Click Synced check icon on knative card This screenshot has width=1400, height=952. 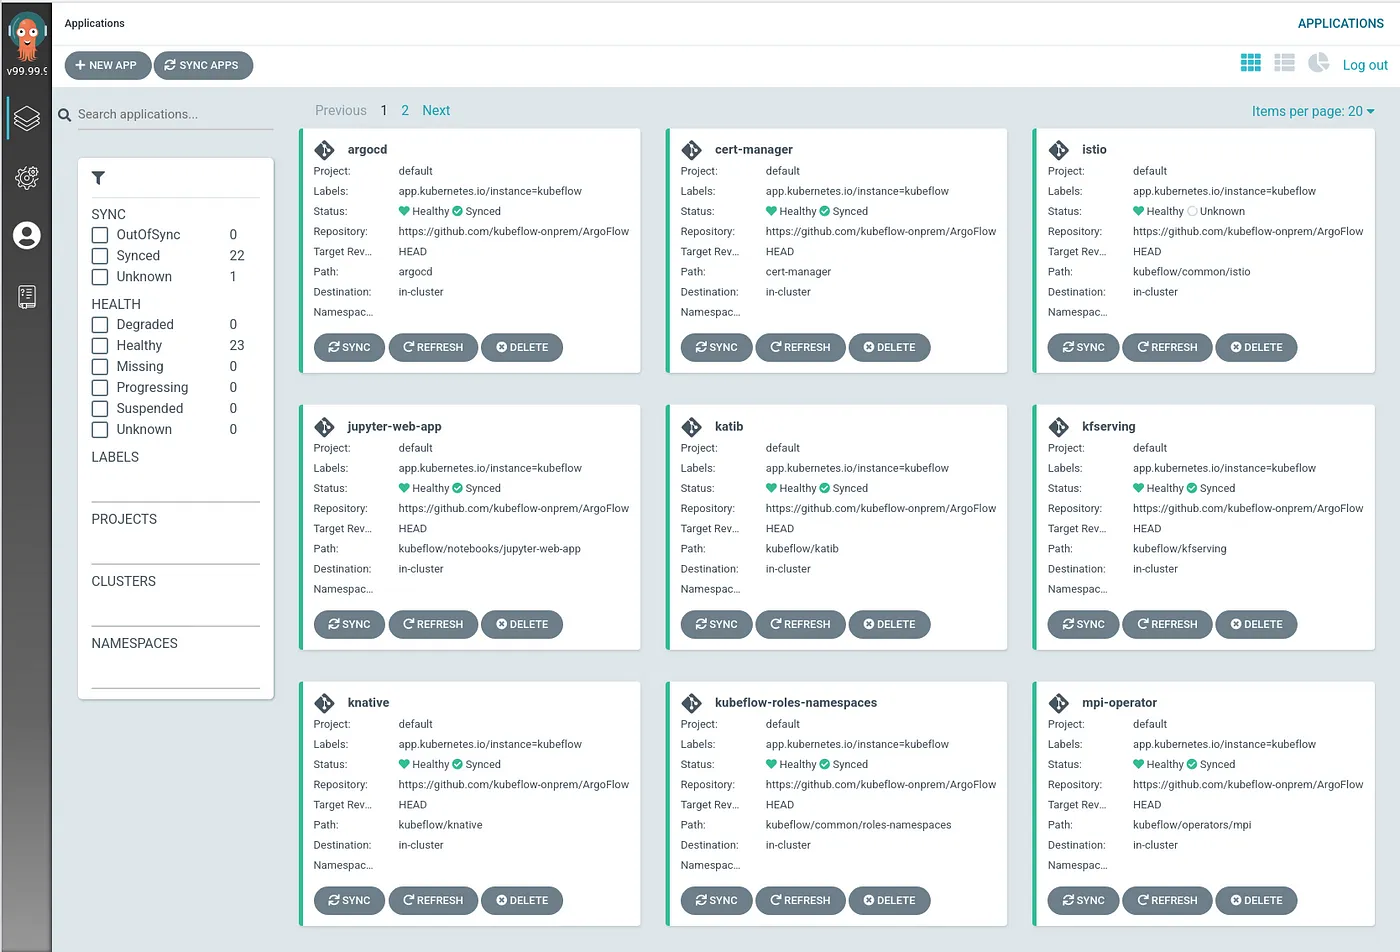point(458,764)
